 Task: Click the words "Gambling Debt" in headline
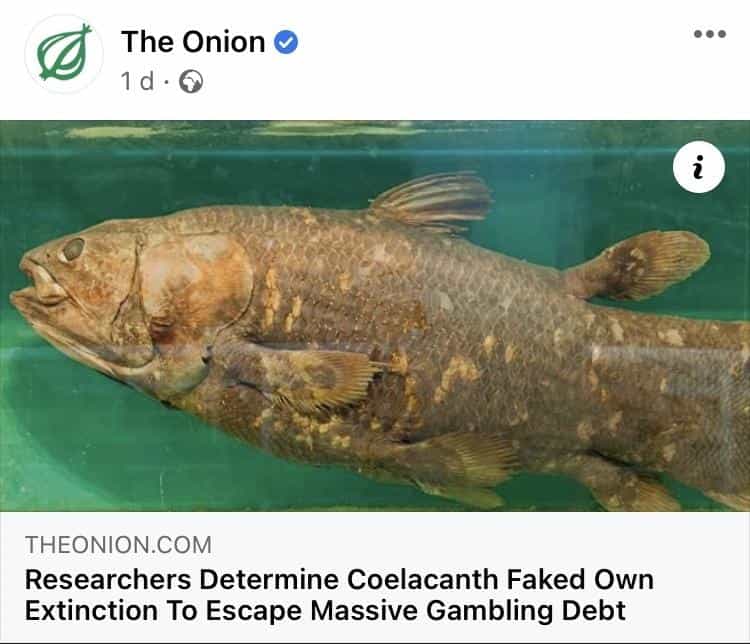coord(526,611)
